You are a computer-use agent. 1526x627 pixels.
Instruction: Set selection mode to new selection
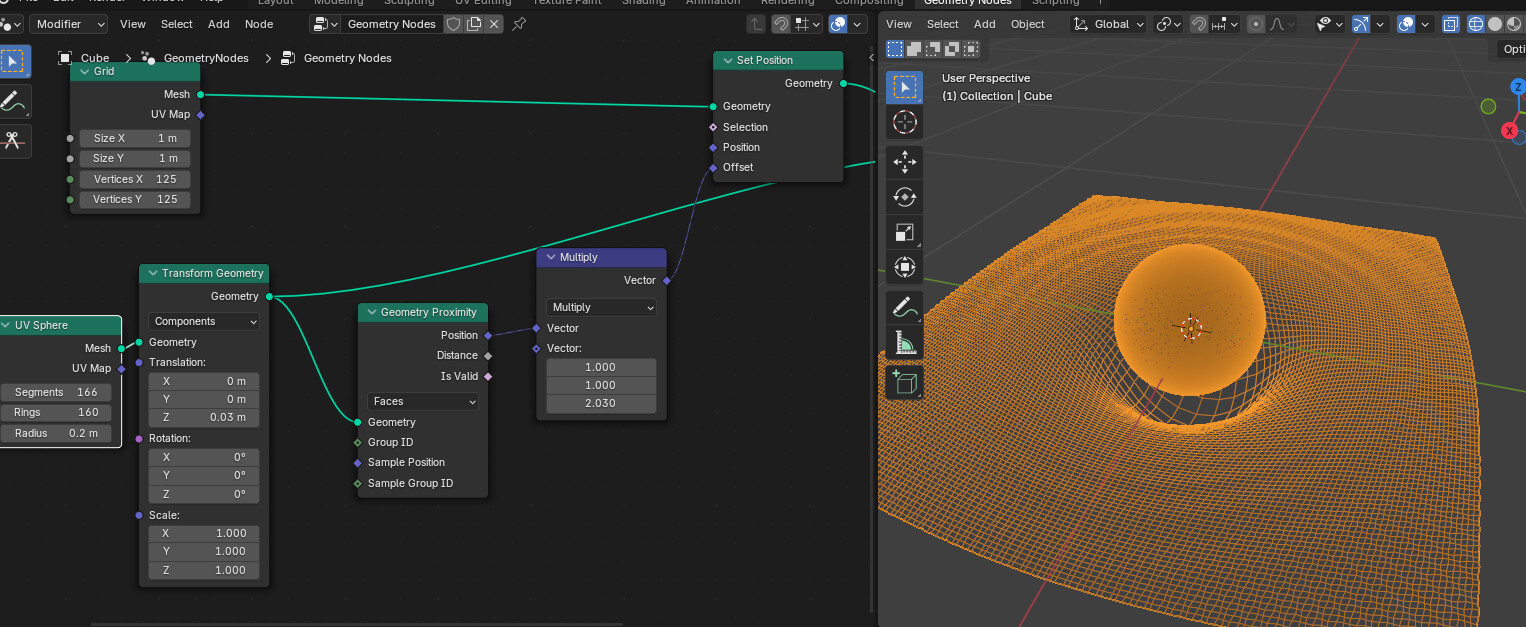click(895, 48)
